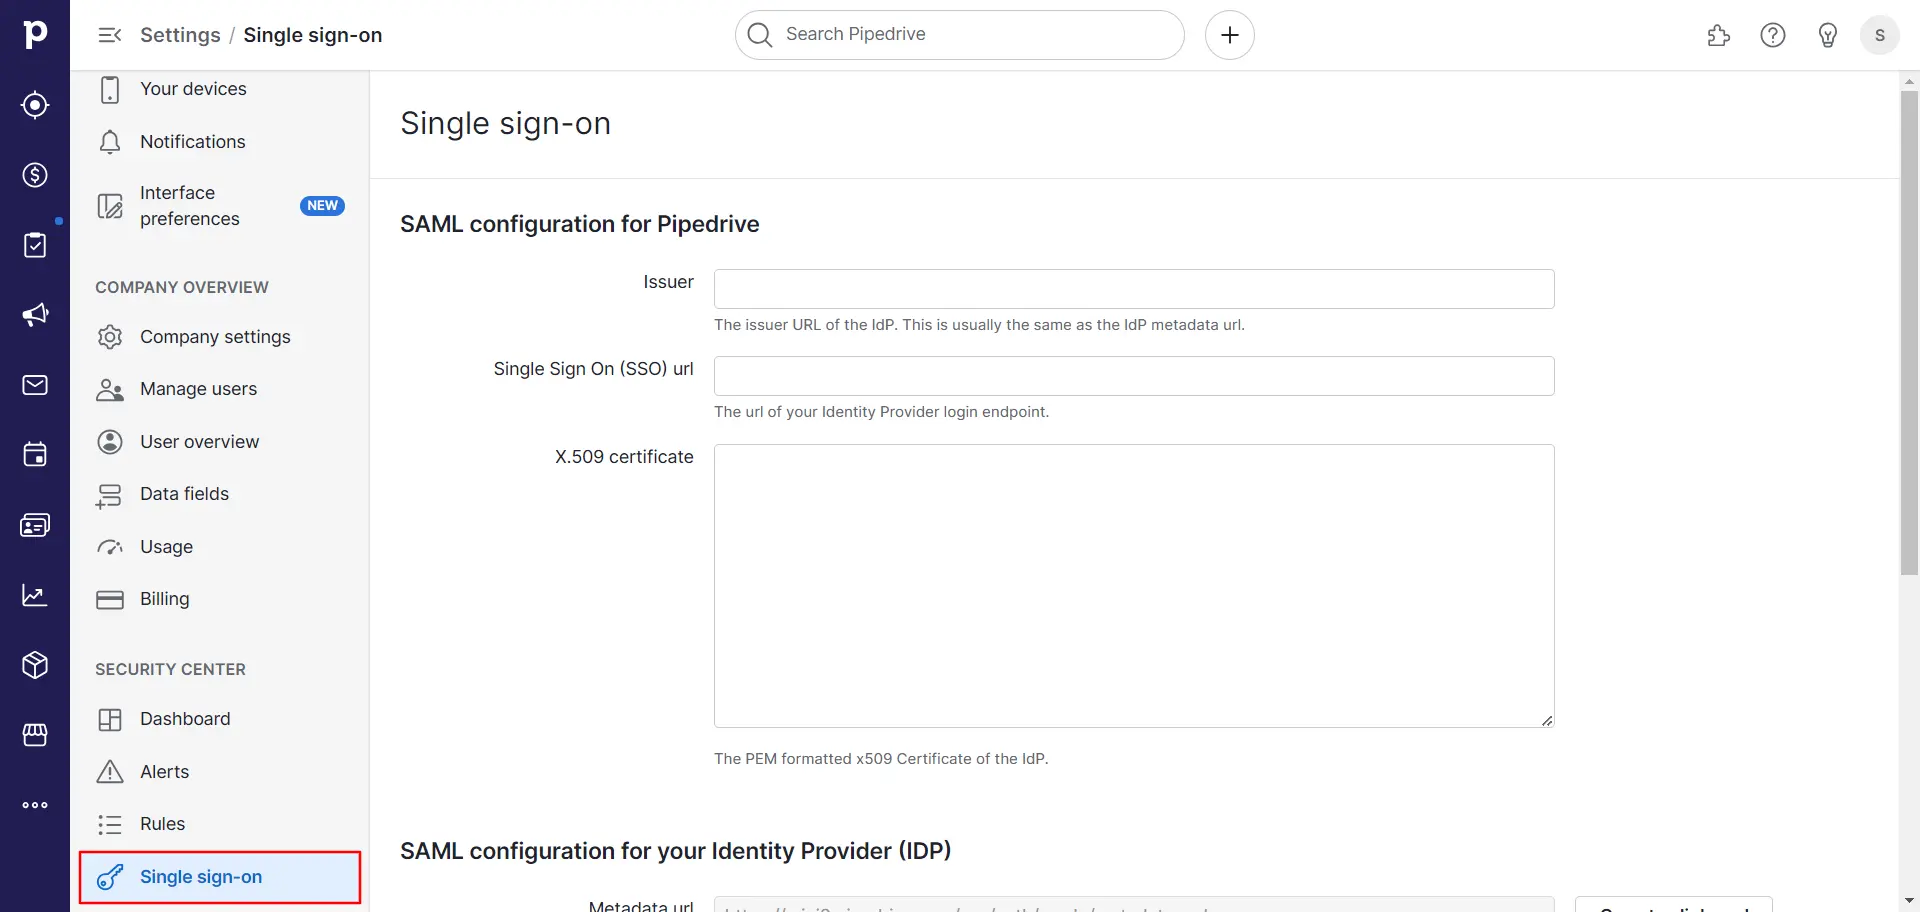Click the Usage gauge icon

tap(110, 547)
